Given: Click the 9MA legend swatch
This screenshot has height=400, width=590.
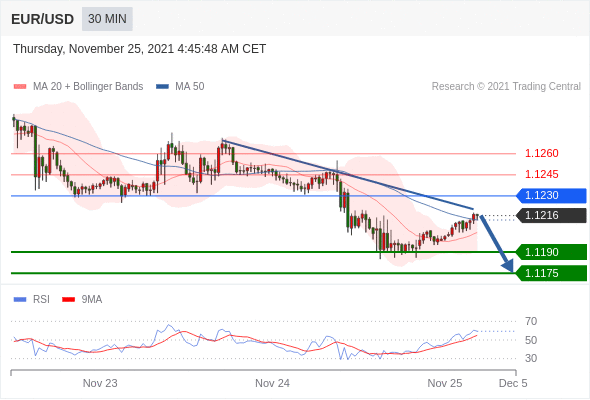Looking at the screenshot, I should coord(68,300).
